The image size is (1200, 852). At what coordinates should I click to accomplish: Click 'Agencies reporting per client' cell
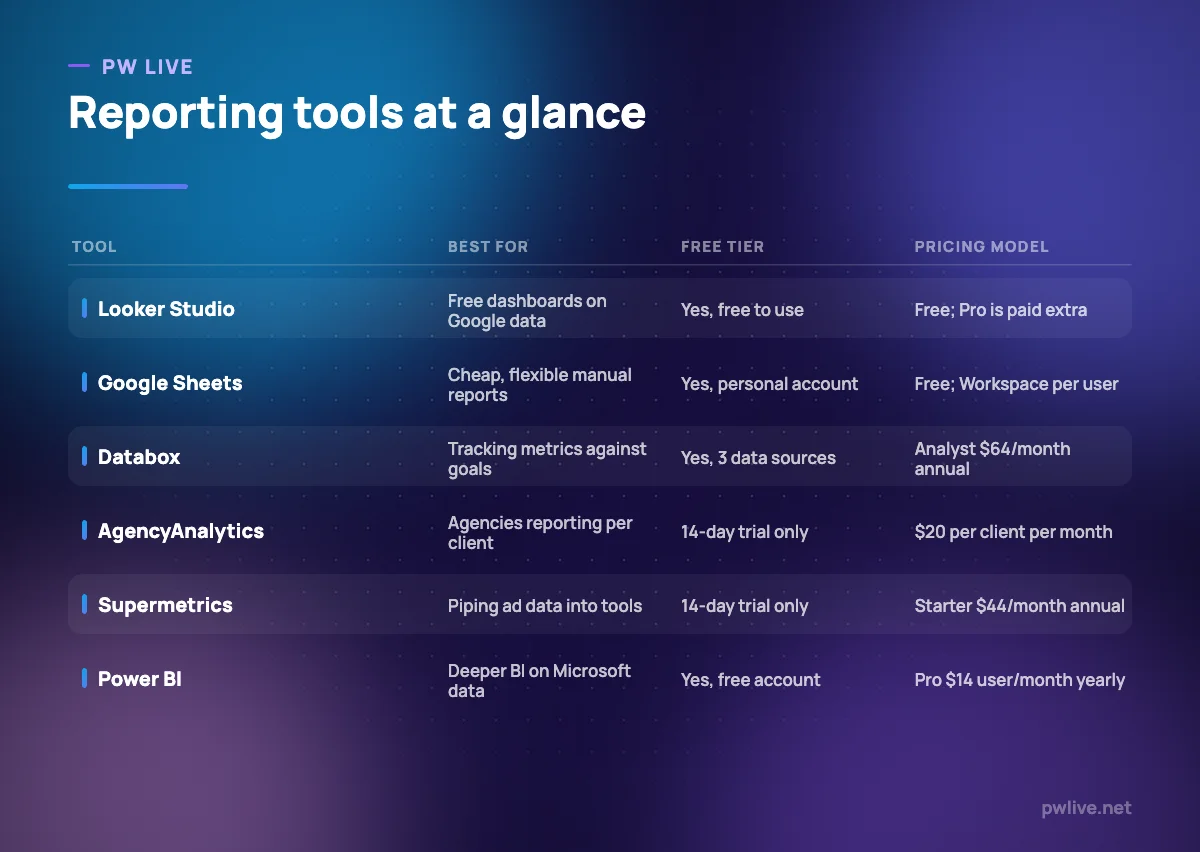540,532
